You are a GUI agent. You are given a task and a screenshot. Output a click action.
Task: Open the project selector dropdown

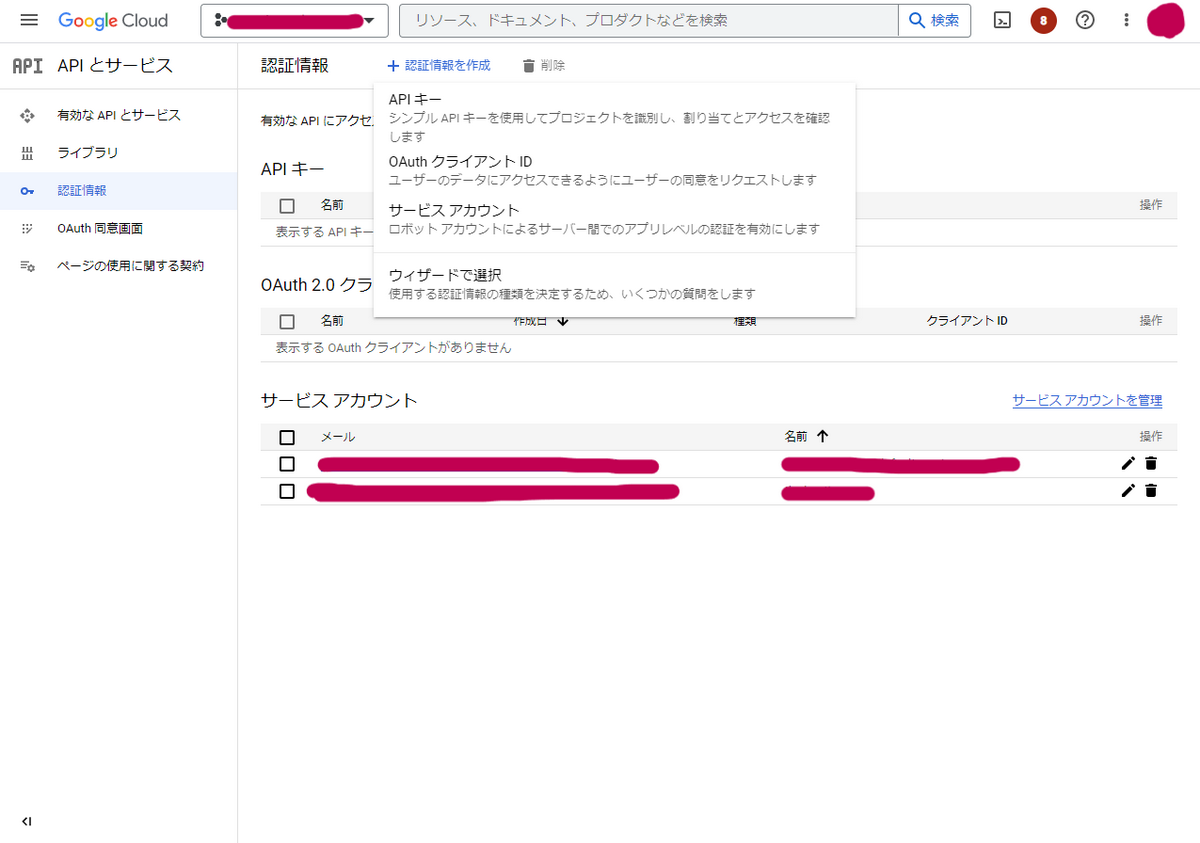(294, 20)
